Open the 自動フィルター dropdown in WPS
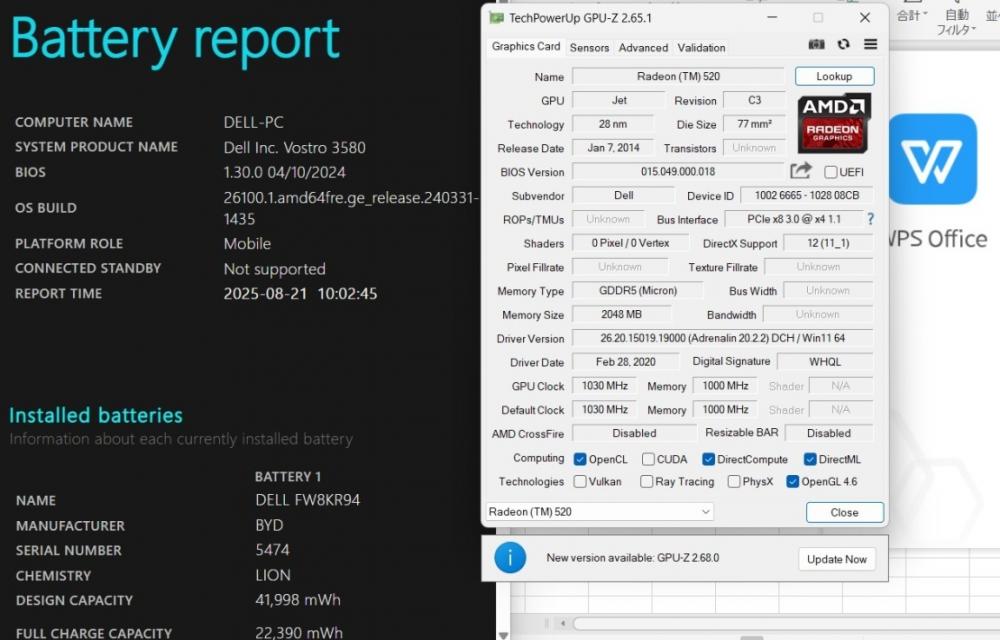The image size is (1000, 640). 956,22
